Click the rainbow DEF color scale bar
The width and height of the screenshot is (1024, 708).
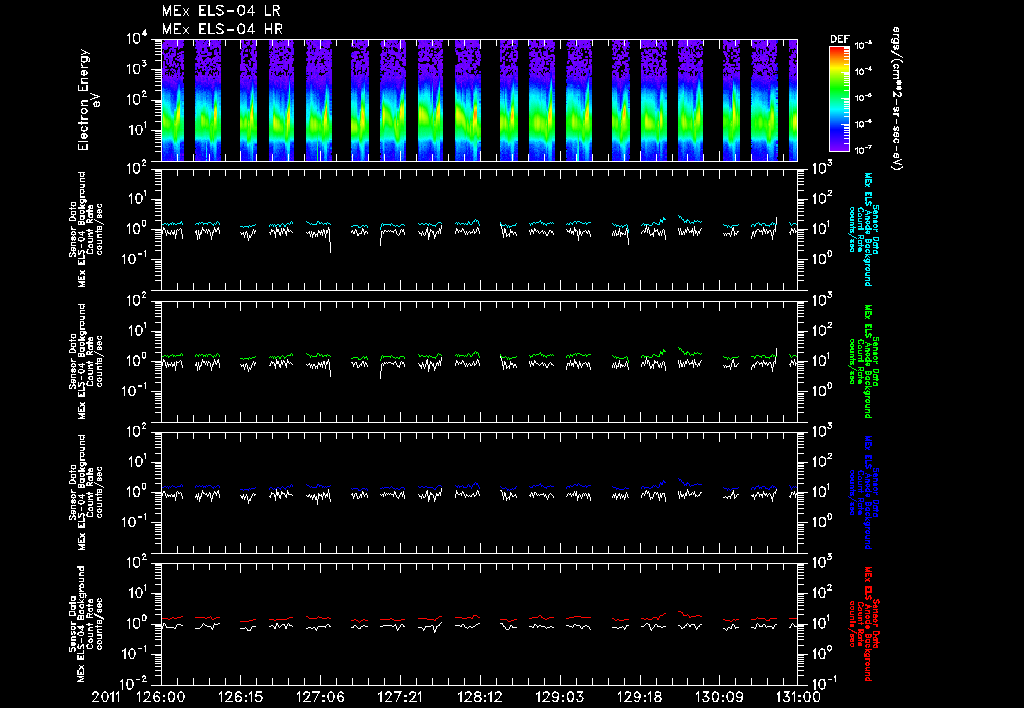point(839,99)
